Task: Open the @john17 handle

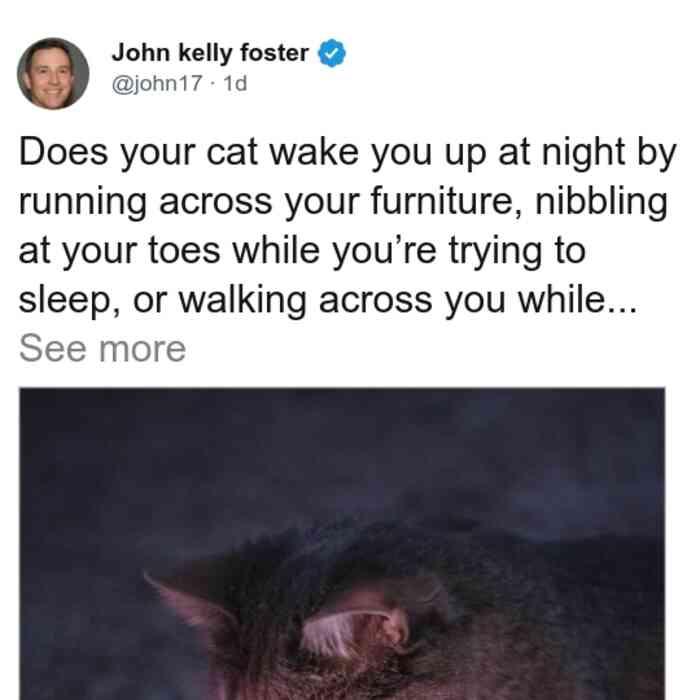Action: [x=157, y=83]
